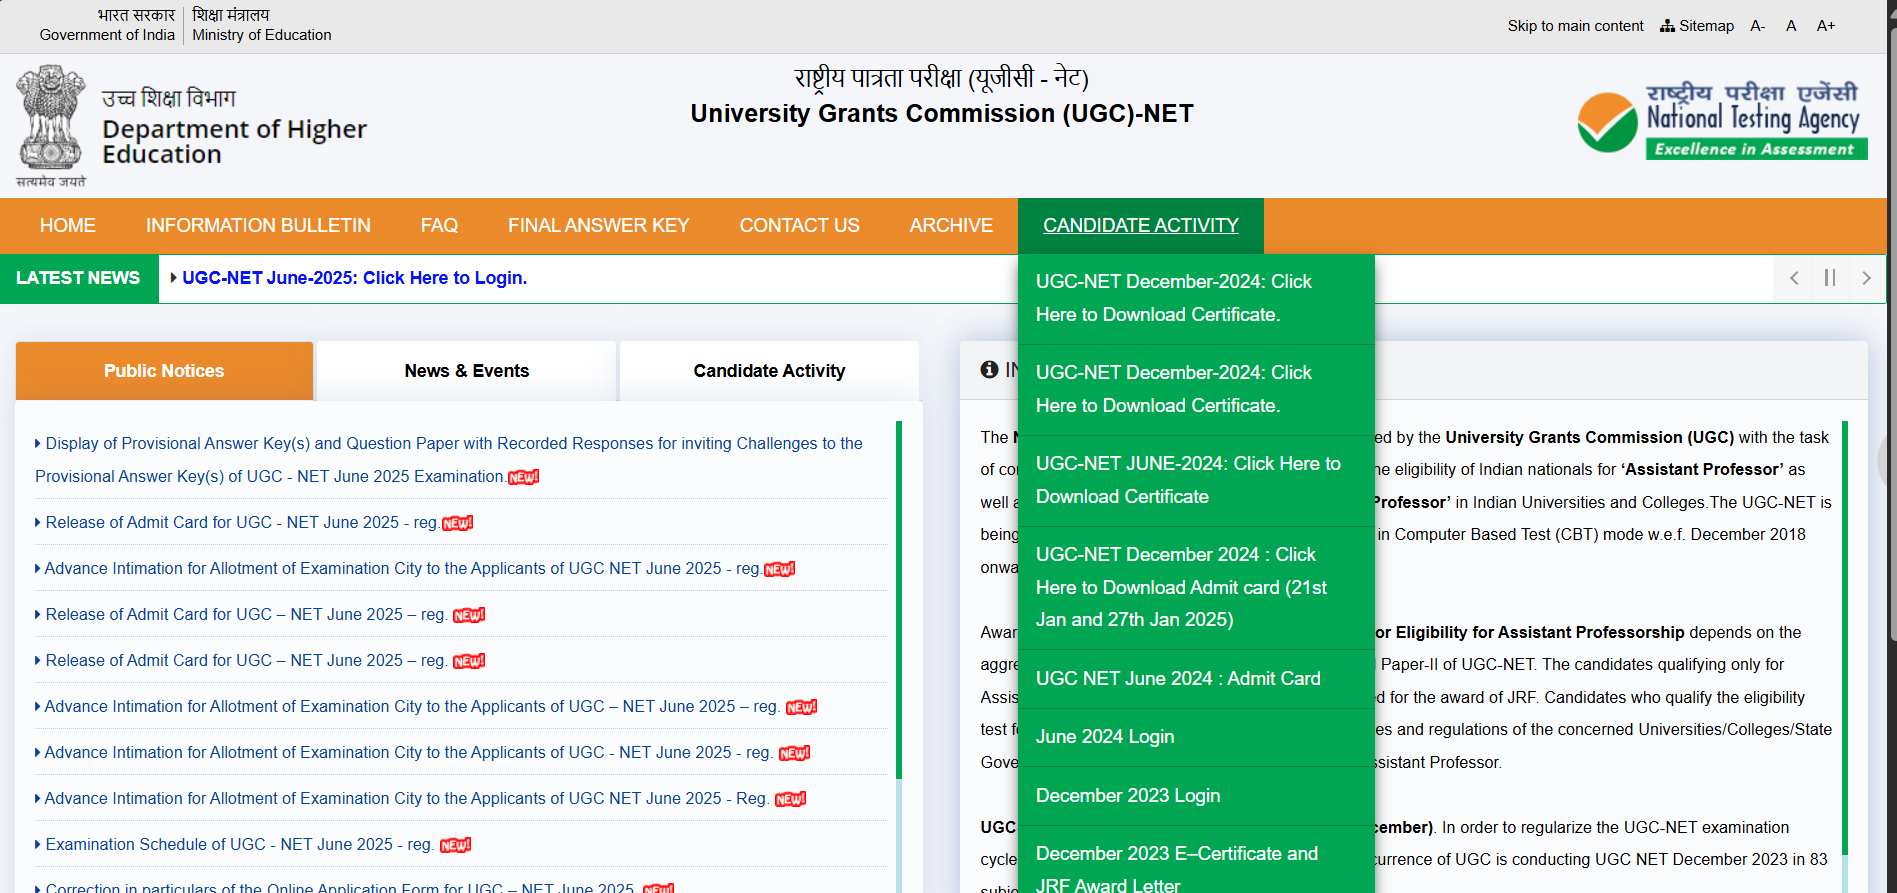Image resolution: width=1897 pixels, height=893 pixels.
Task: Open the Sitemap link with icon
Action: coord(1697,26)
